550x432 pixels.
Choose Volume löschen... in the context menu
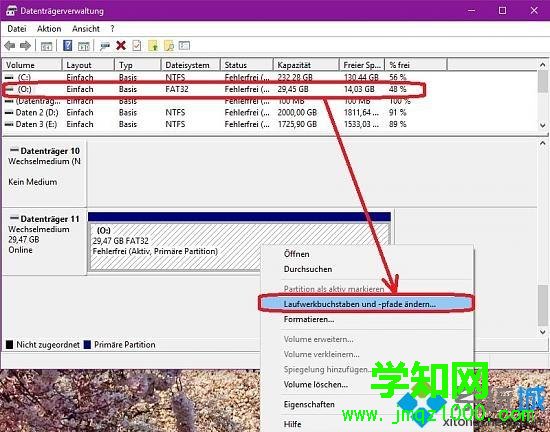[x=316, y=384]
